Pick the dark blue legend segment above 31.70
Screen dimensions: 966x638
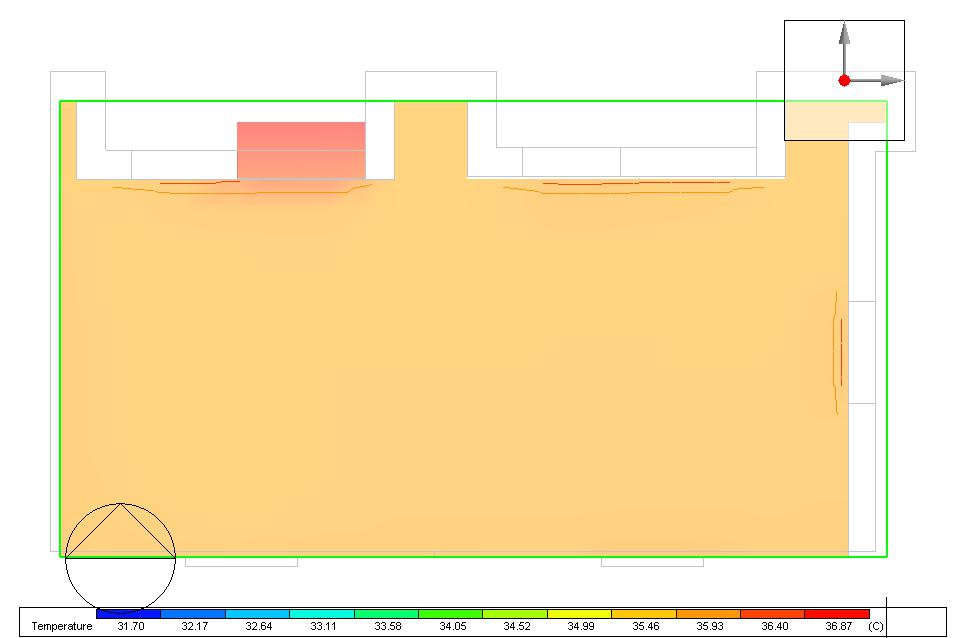pos(128,614)
